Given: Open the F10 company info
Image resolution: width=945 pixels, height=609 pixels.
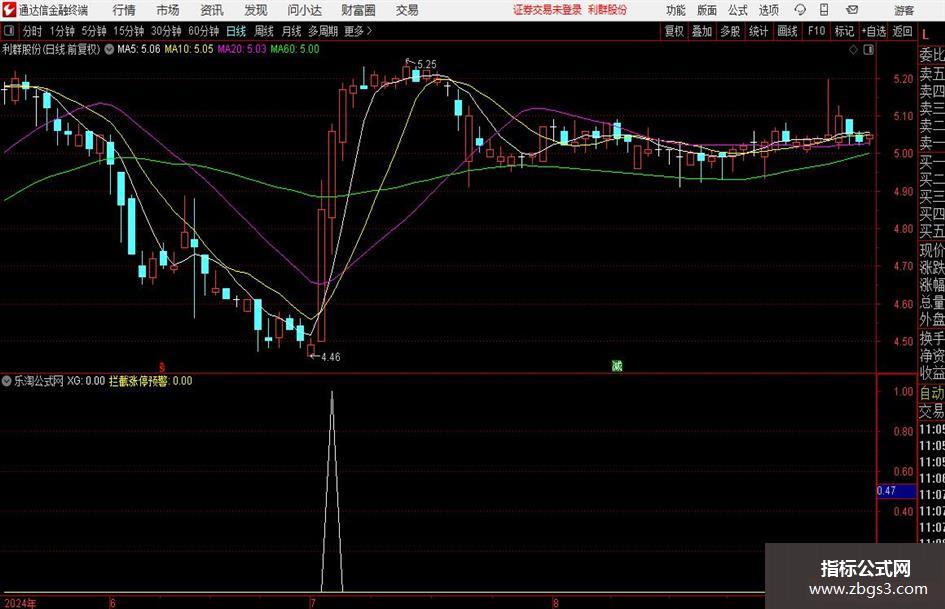Looking at the screenshot, I should (x=816, y=31).
